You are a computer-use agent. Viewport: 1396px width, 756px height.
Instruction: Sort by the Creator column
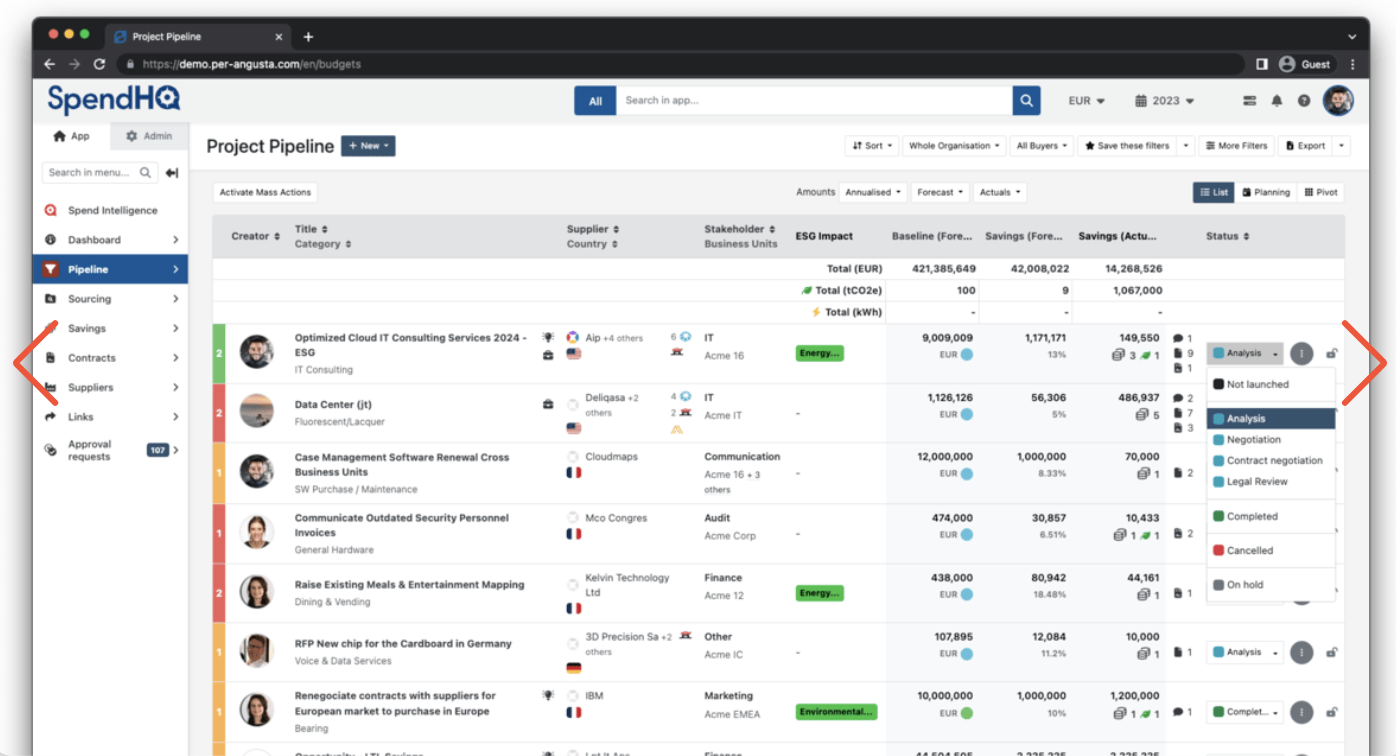(x=255, y=236)
